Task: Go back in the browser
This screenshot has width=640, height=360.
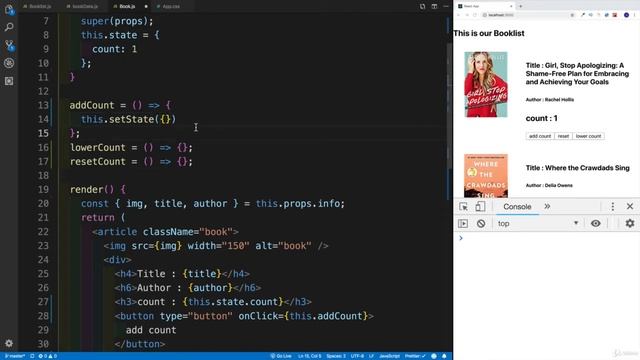Action: coord(458,15)
